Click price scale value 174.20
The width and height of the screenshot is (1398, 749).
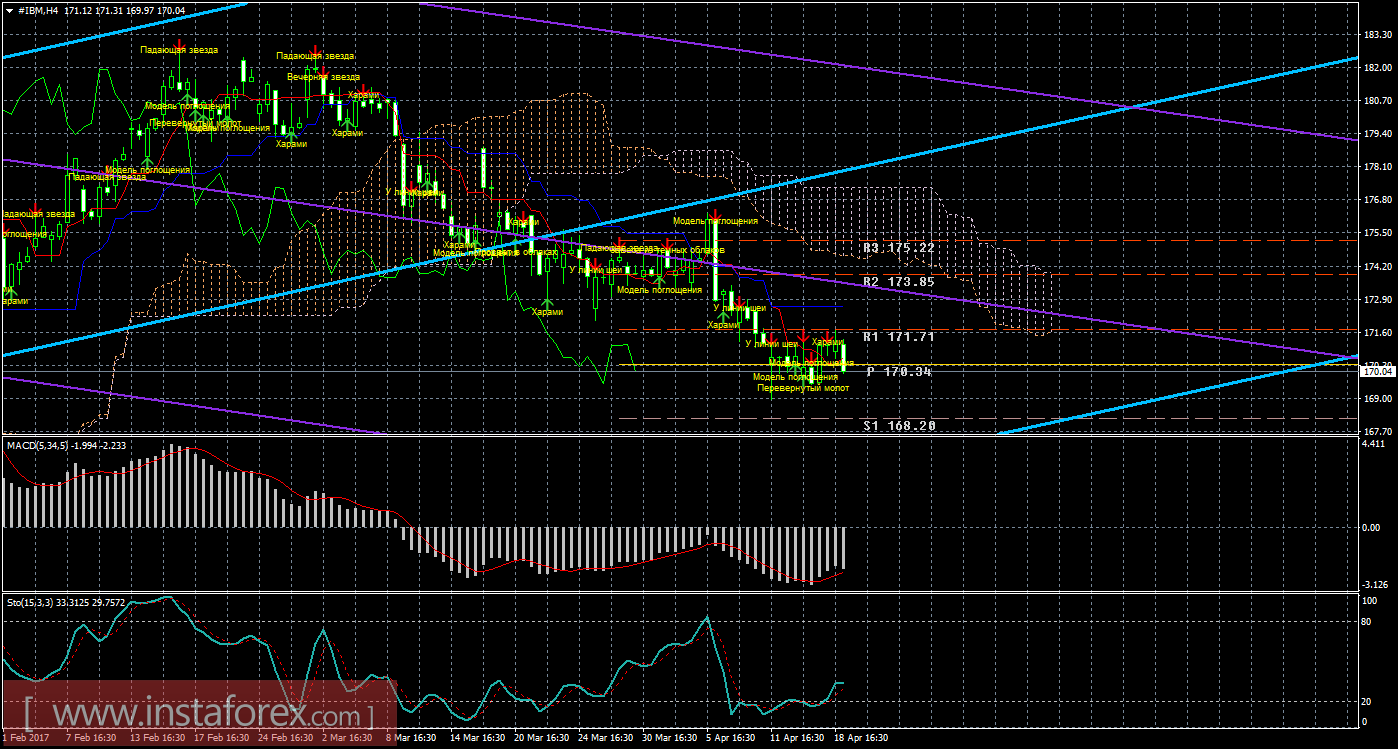pyautogui.click(x=1378, y=266)
